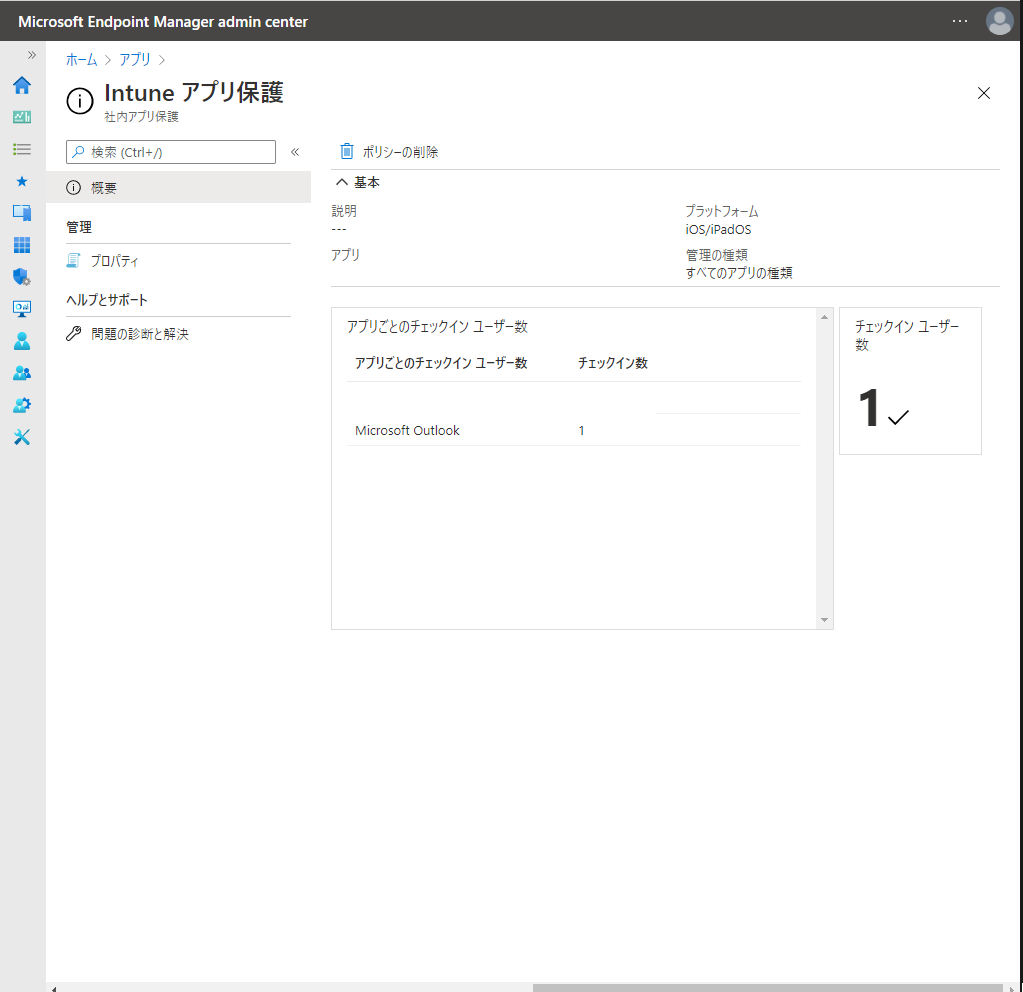Click the trash can icon for policy deletion
Screen dimensions: 1023x992
click(x=347, y=151)
